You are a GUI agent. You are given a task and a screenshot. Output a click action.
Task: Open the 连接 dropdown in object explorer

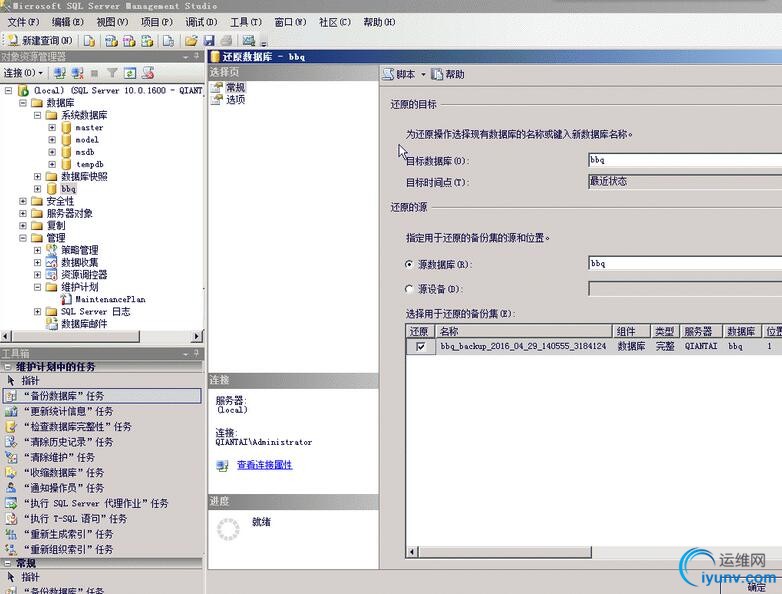click(23, 73)
